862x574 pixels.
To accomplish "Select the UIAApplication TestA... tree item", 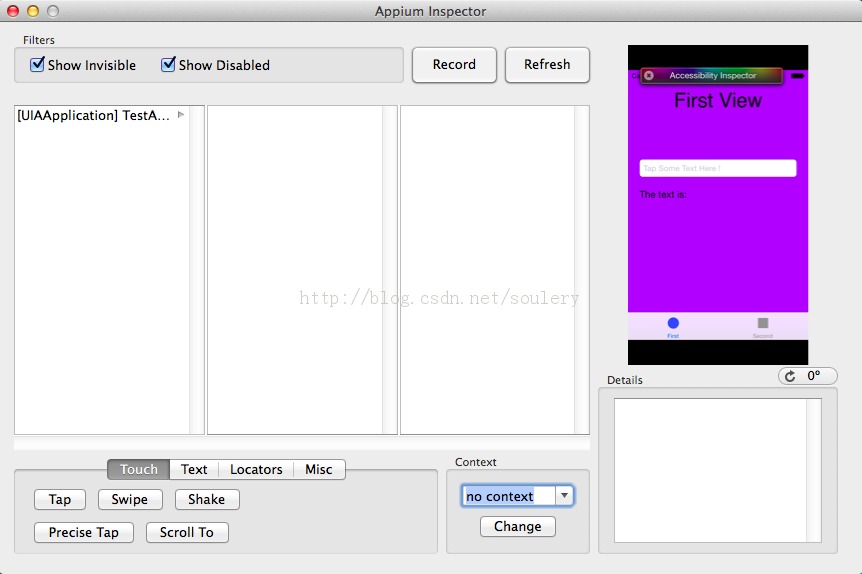I will click(x=94, y=116).
